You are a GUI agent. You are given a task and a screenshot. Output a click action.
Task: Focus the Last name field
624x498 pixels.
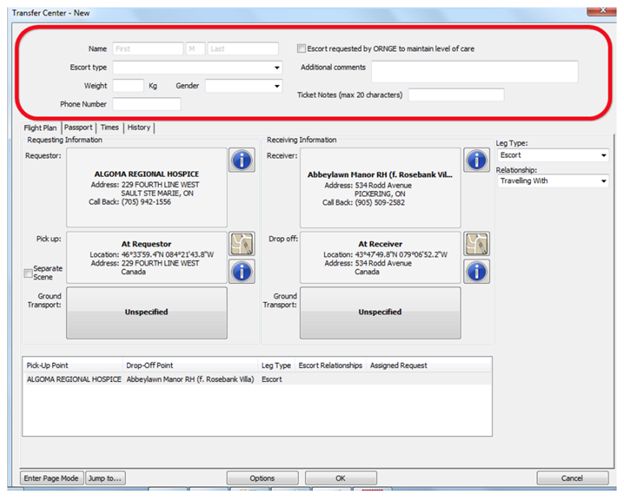point(243,49)
